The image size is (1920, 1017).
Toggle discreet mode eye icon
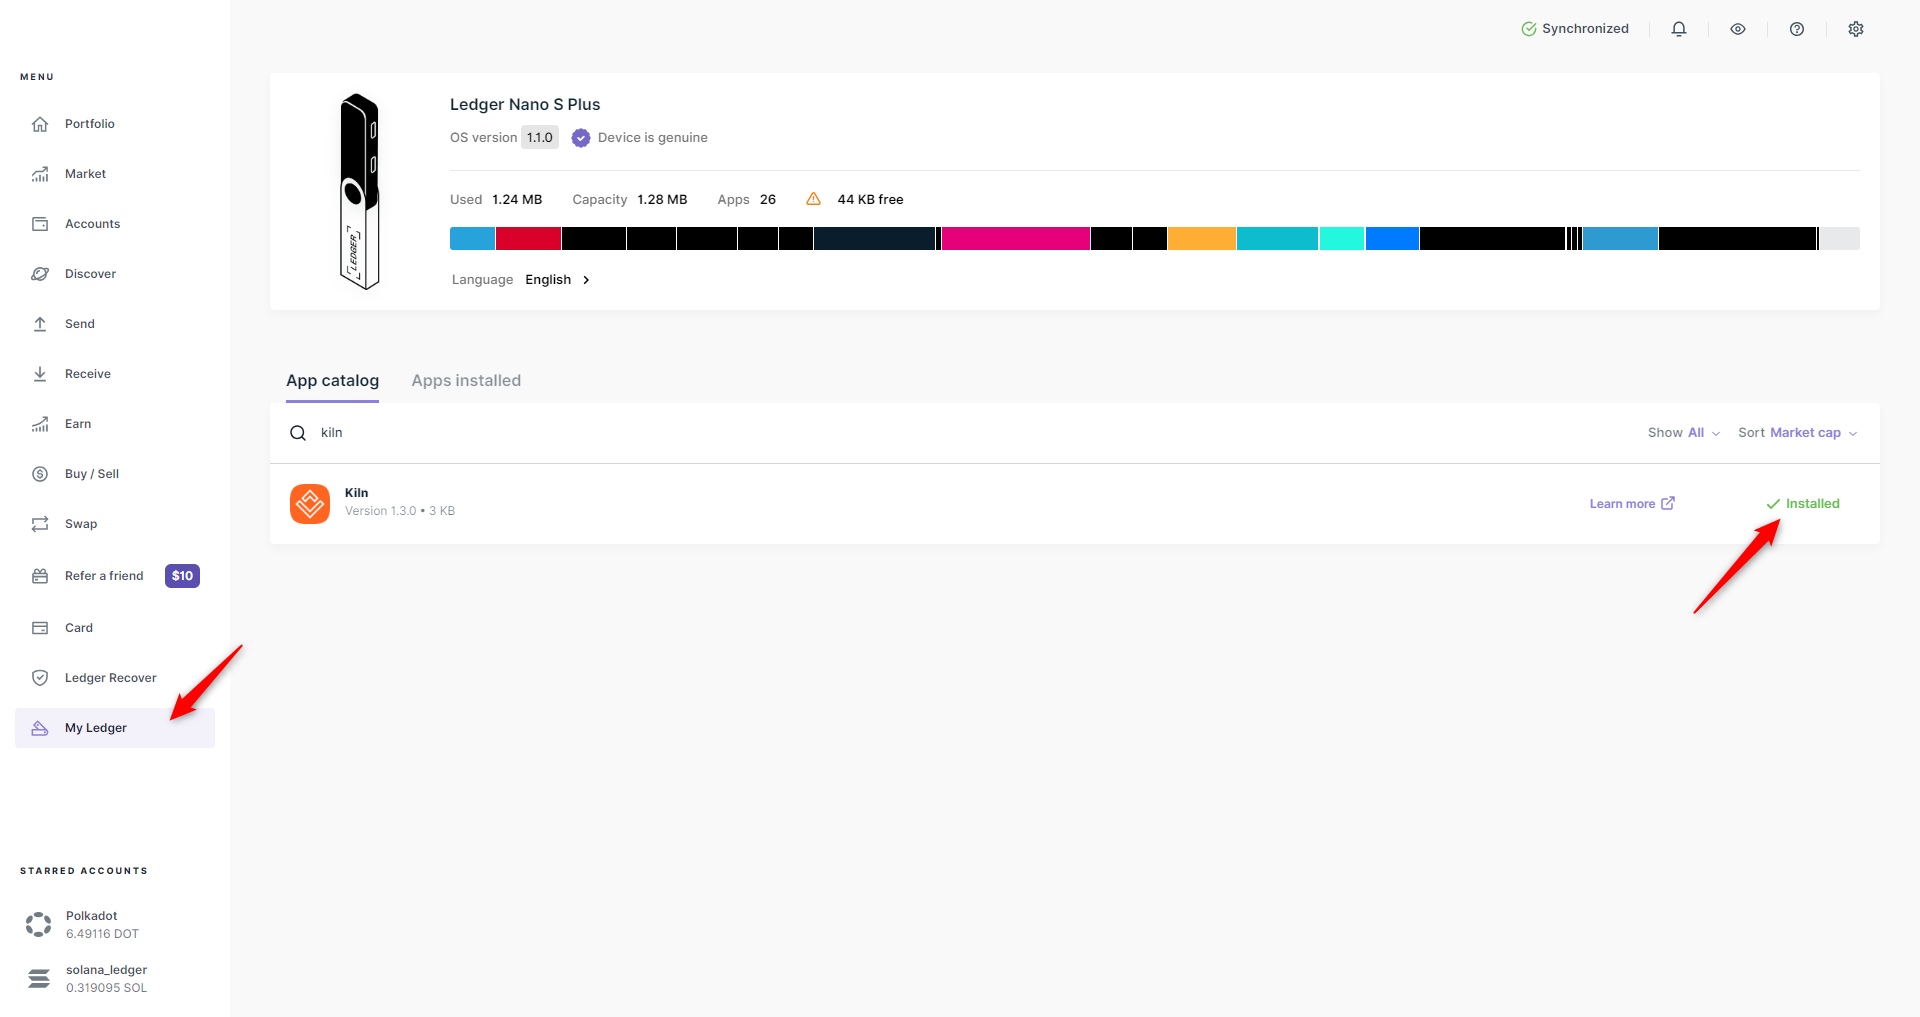click(1738, 29)
